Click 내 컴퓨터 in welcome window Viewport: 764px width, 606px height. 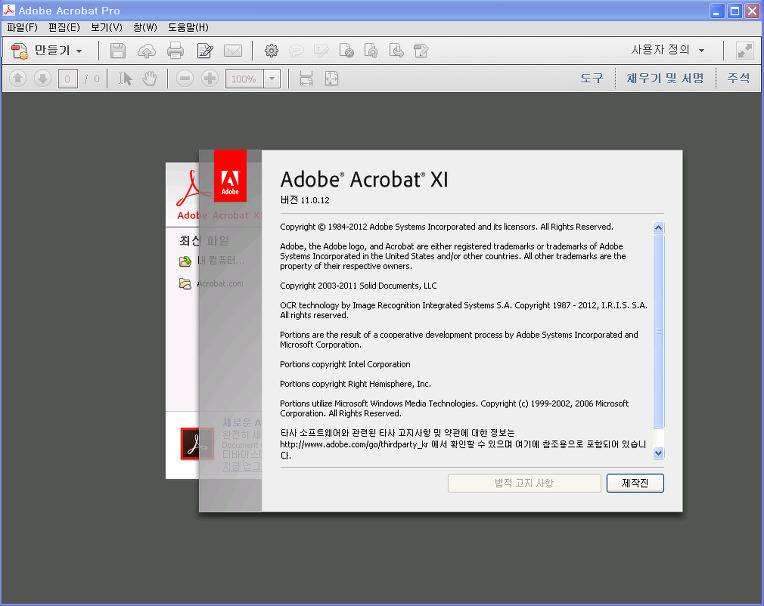pyautogui.click(x=212, y=261)
